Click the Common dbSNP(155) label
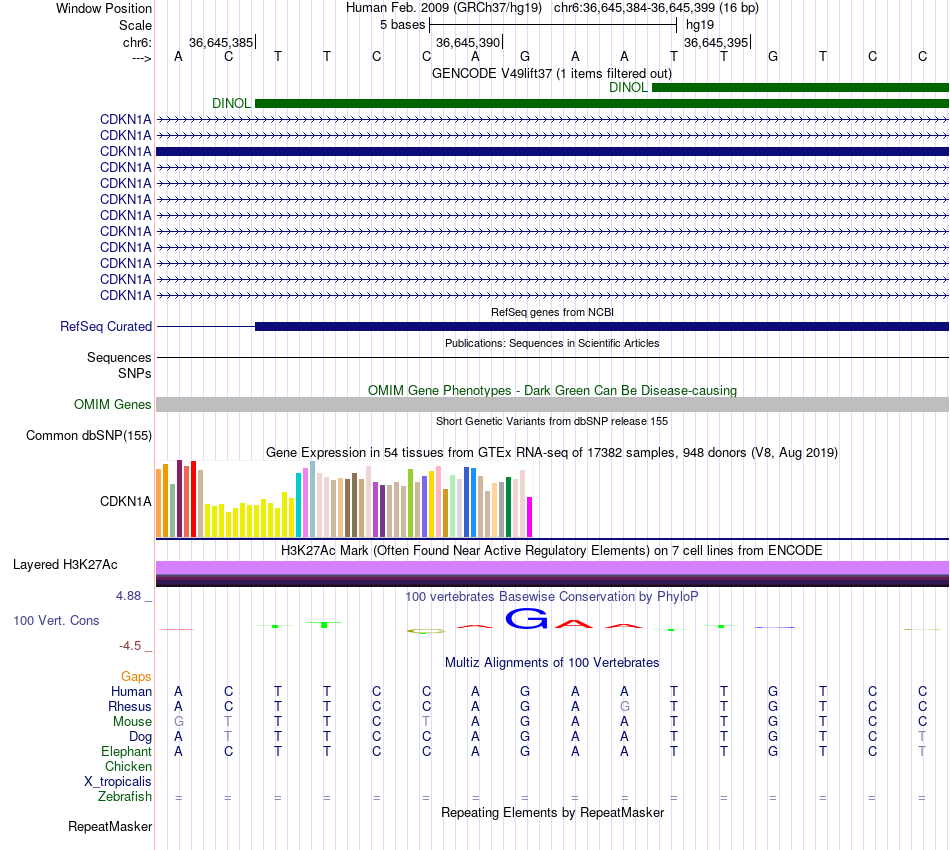The image size is (950, 850). 89,436
